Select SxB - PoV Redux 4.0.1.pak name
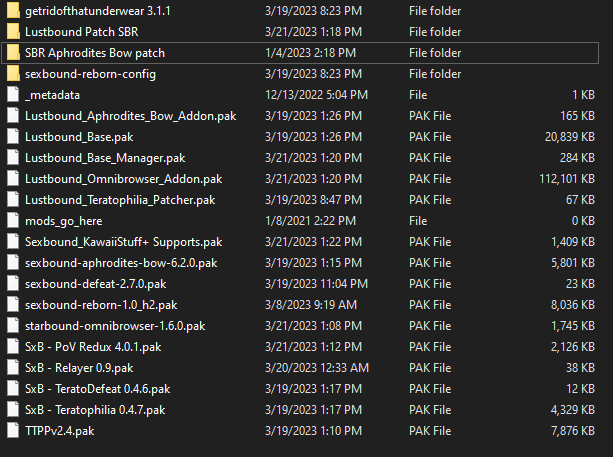Viewport: 613px width, 457px height. click(x=93, y=347)
